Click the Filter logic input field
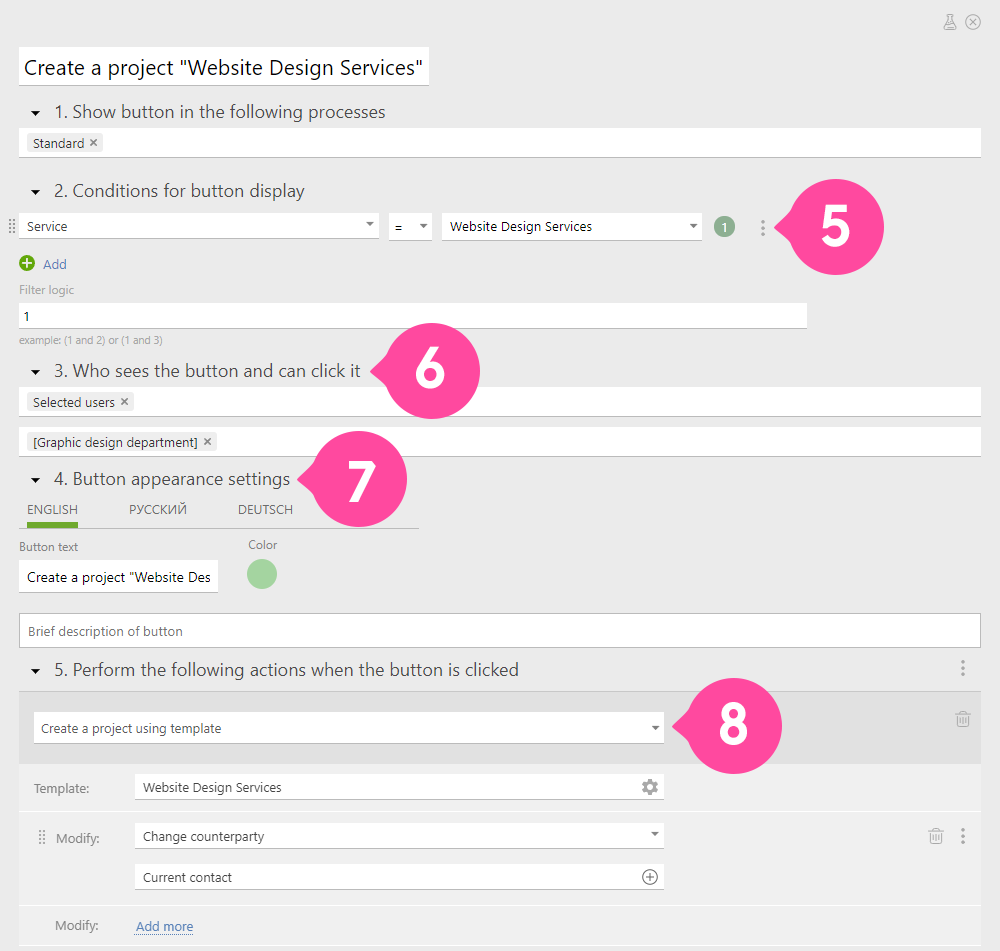The image size is (1000, 951). point(413,316)
